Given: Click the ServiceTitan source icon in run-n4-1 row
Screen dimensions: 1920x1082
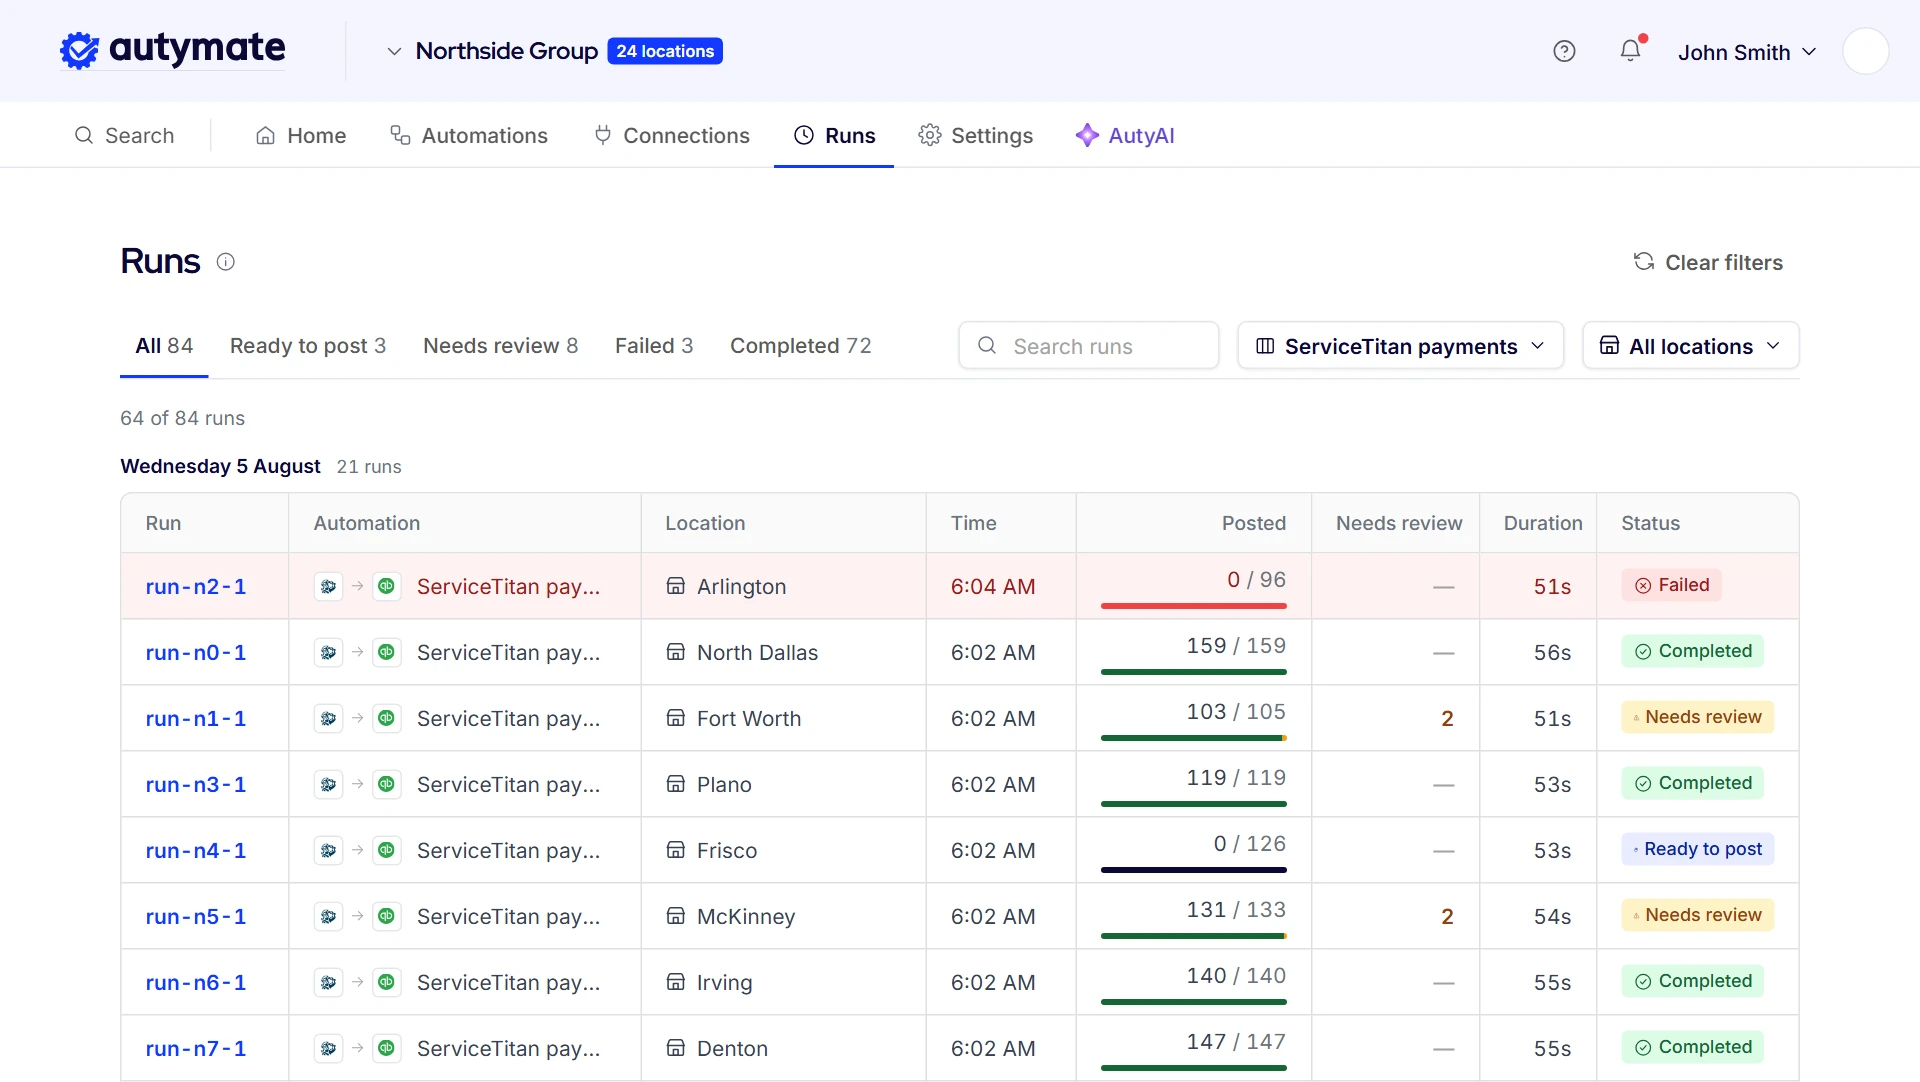Looking at the screenshot, I should [328, 850].
